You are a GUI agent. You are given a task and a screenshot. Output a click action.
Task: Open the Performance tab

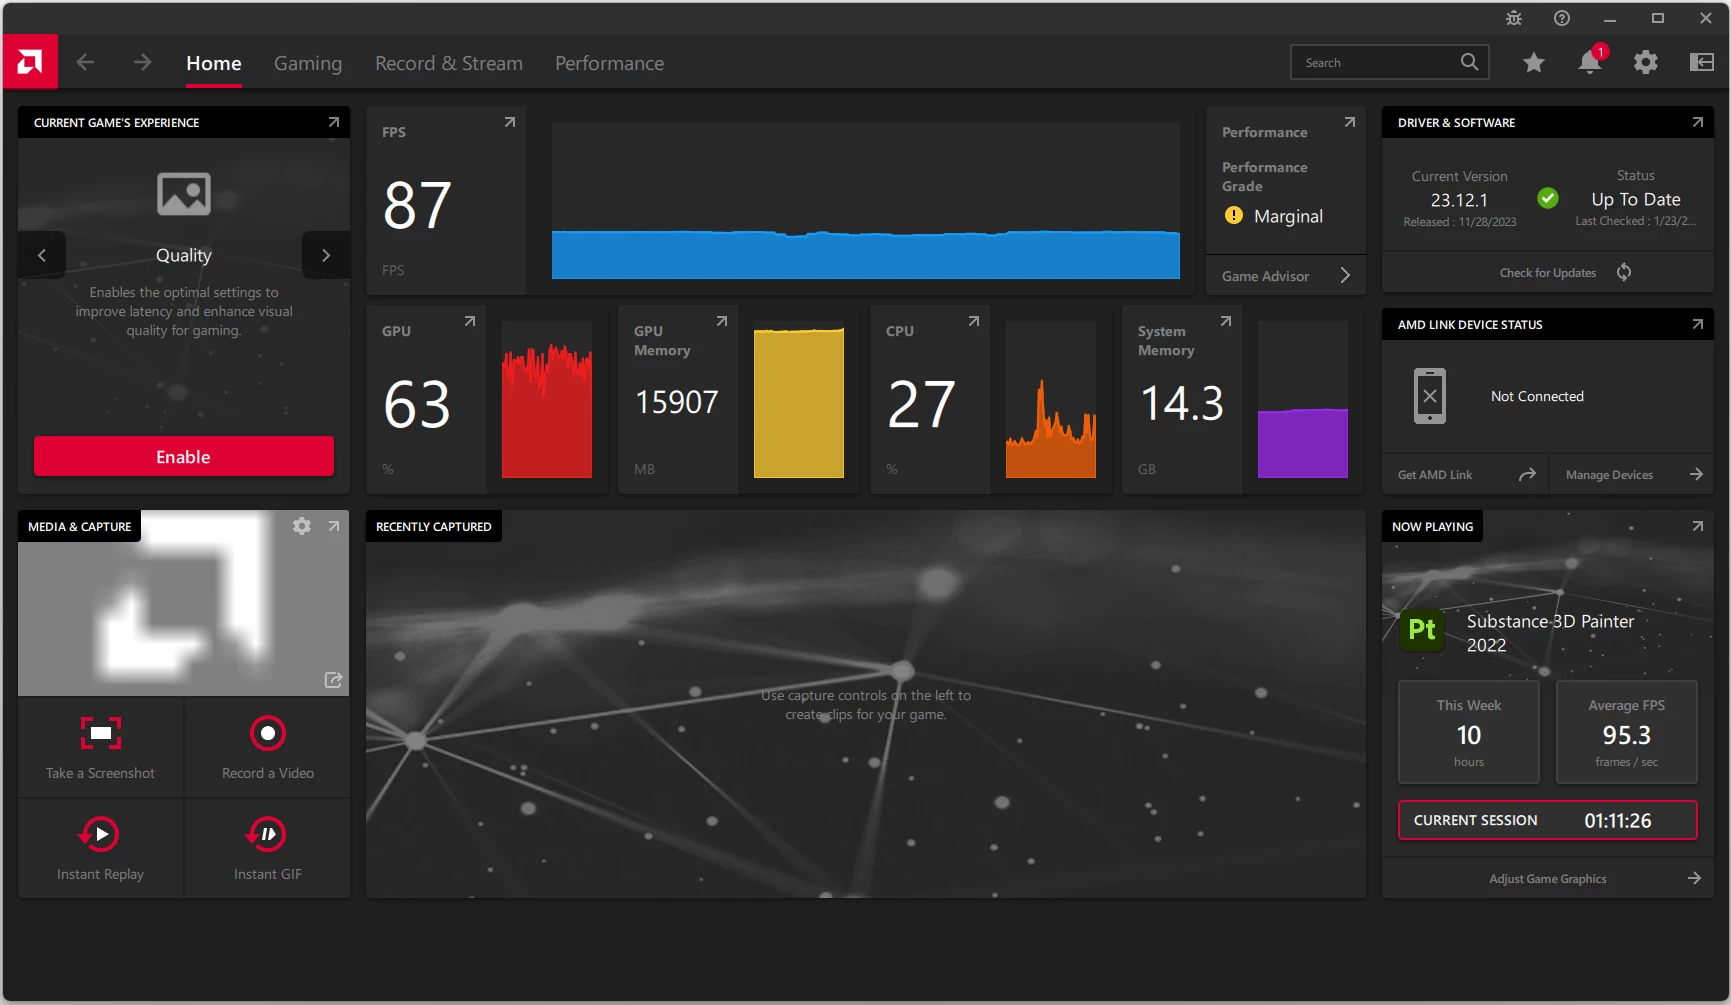610,63
